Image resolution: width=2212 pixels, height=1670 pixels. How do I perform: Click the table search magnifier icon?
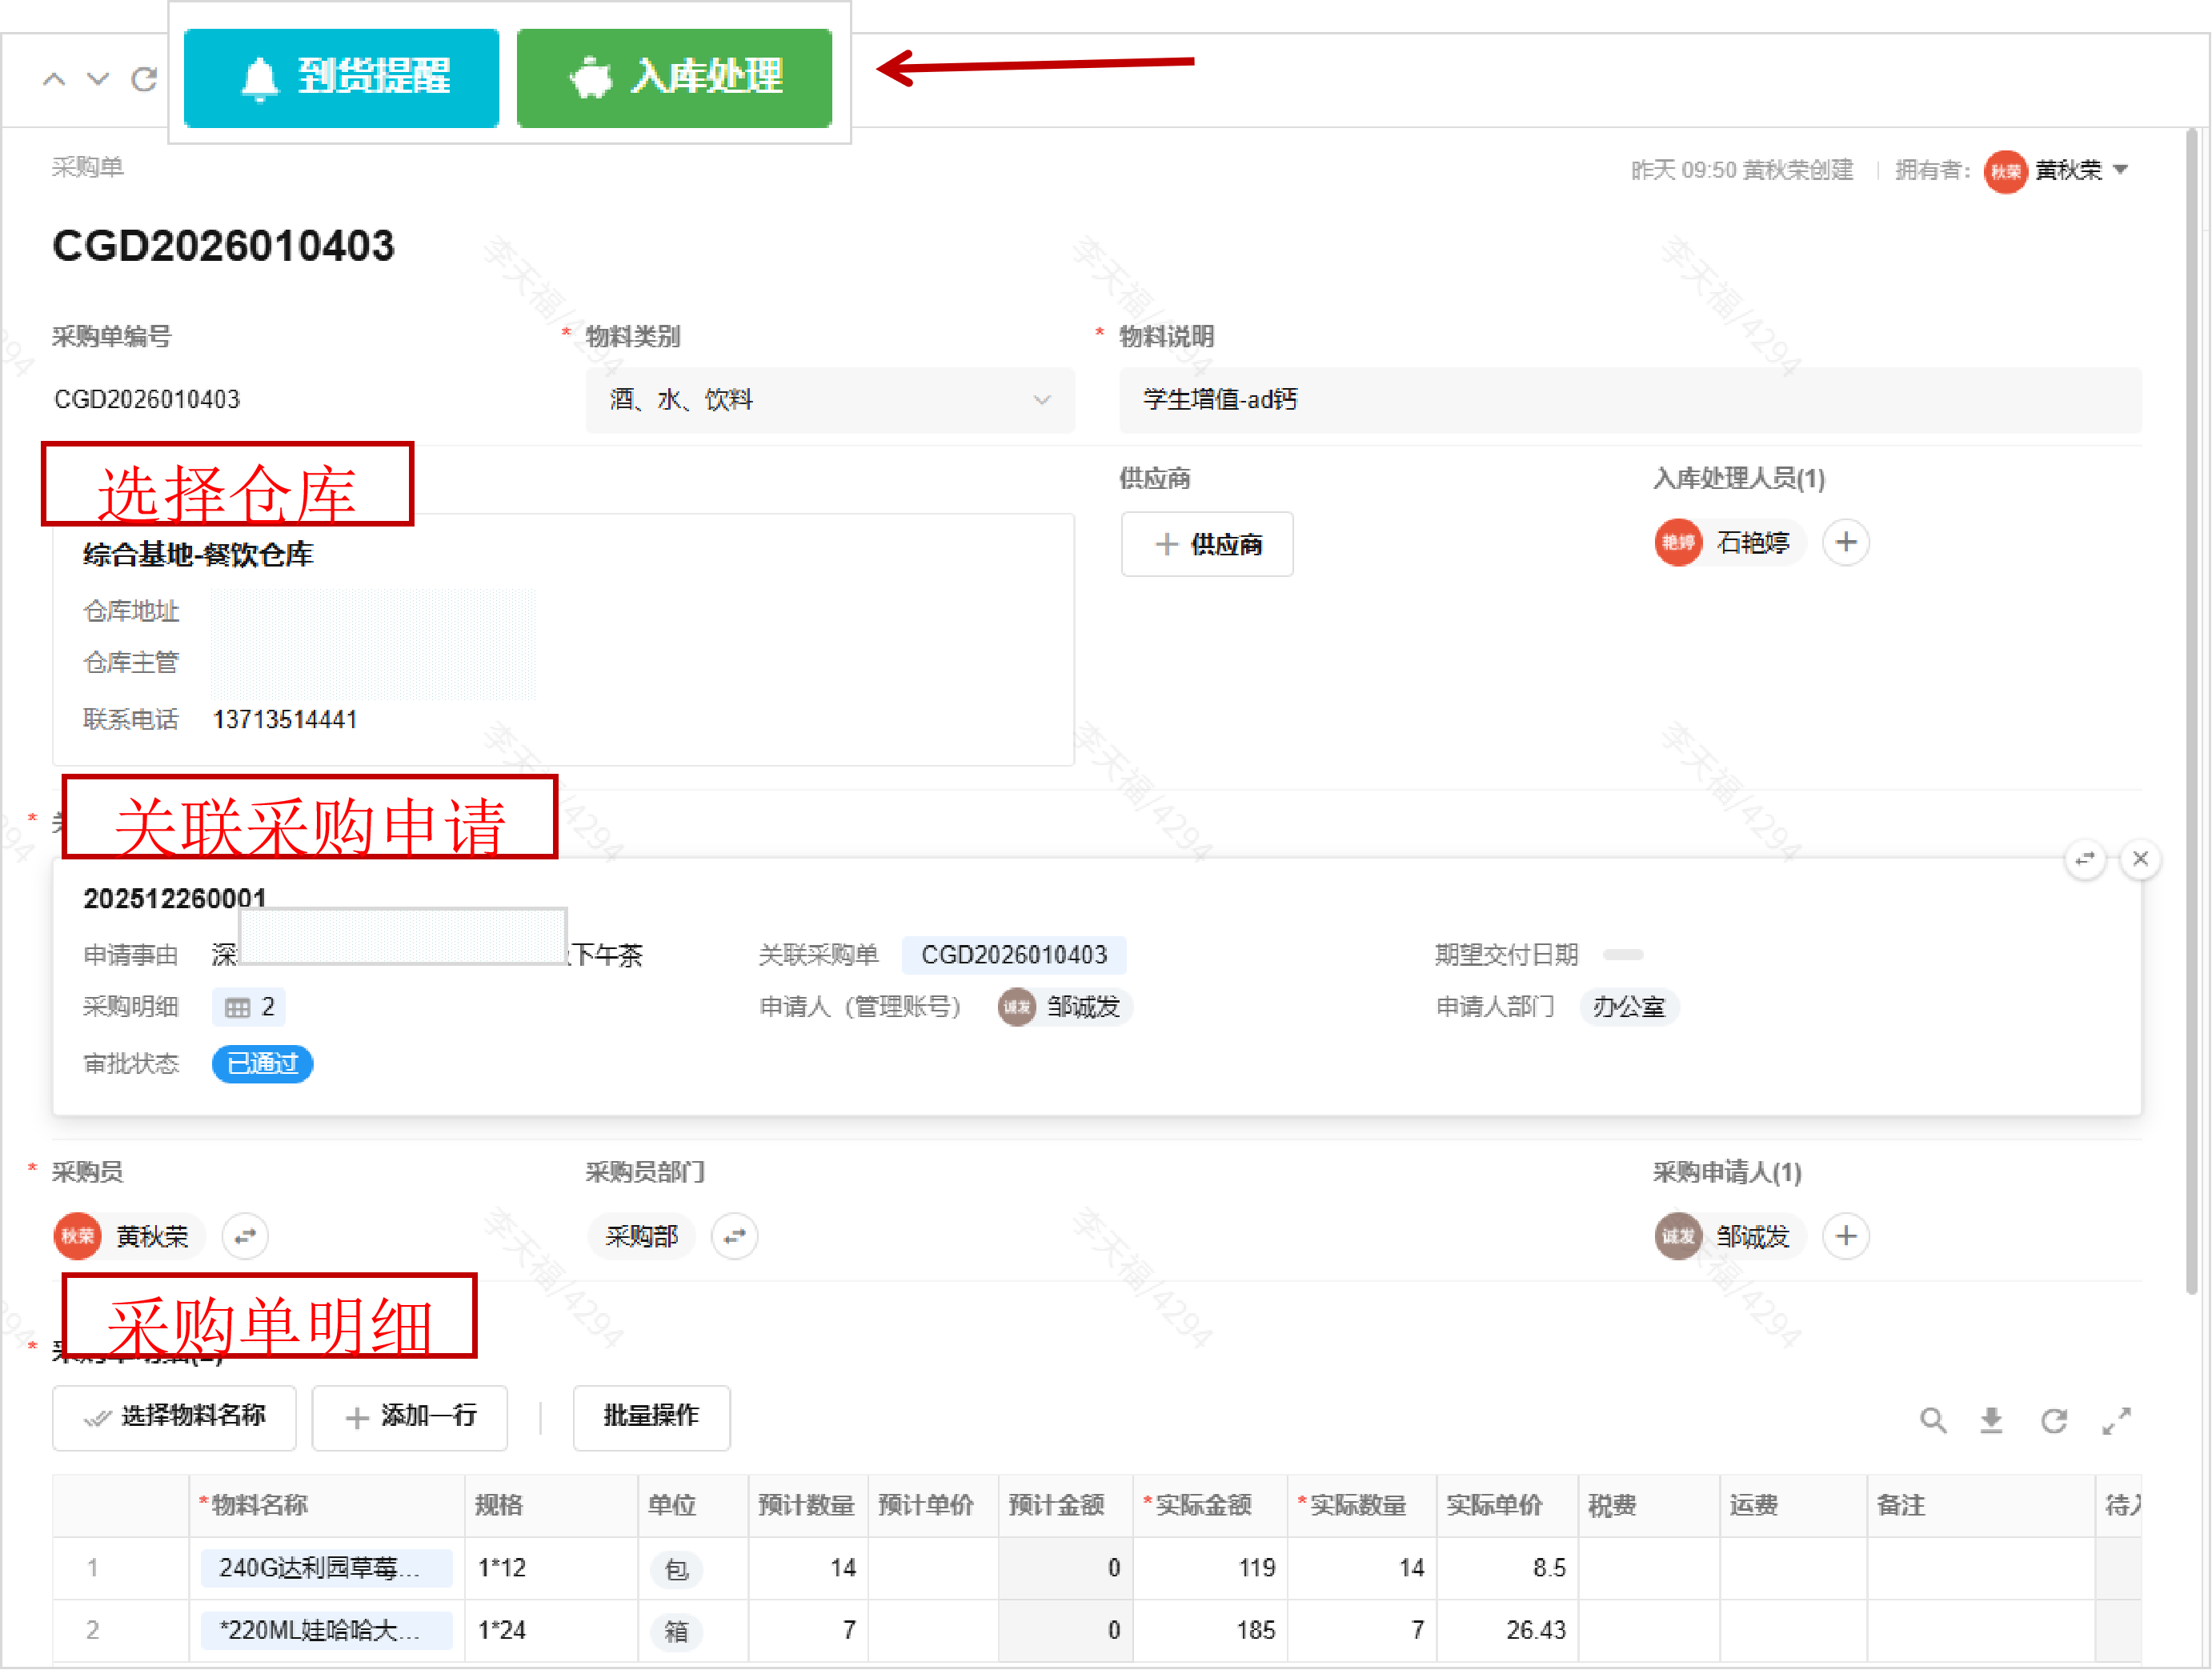coord(1932,1420)
